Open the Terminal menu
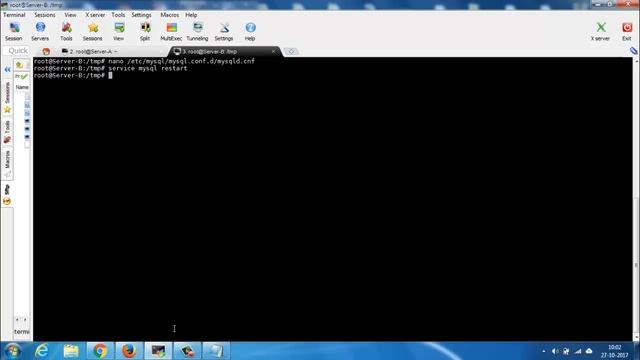 coord(14,15)
